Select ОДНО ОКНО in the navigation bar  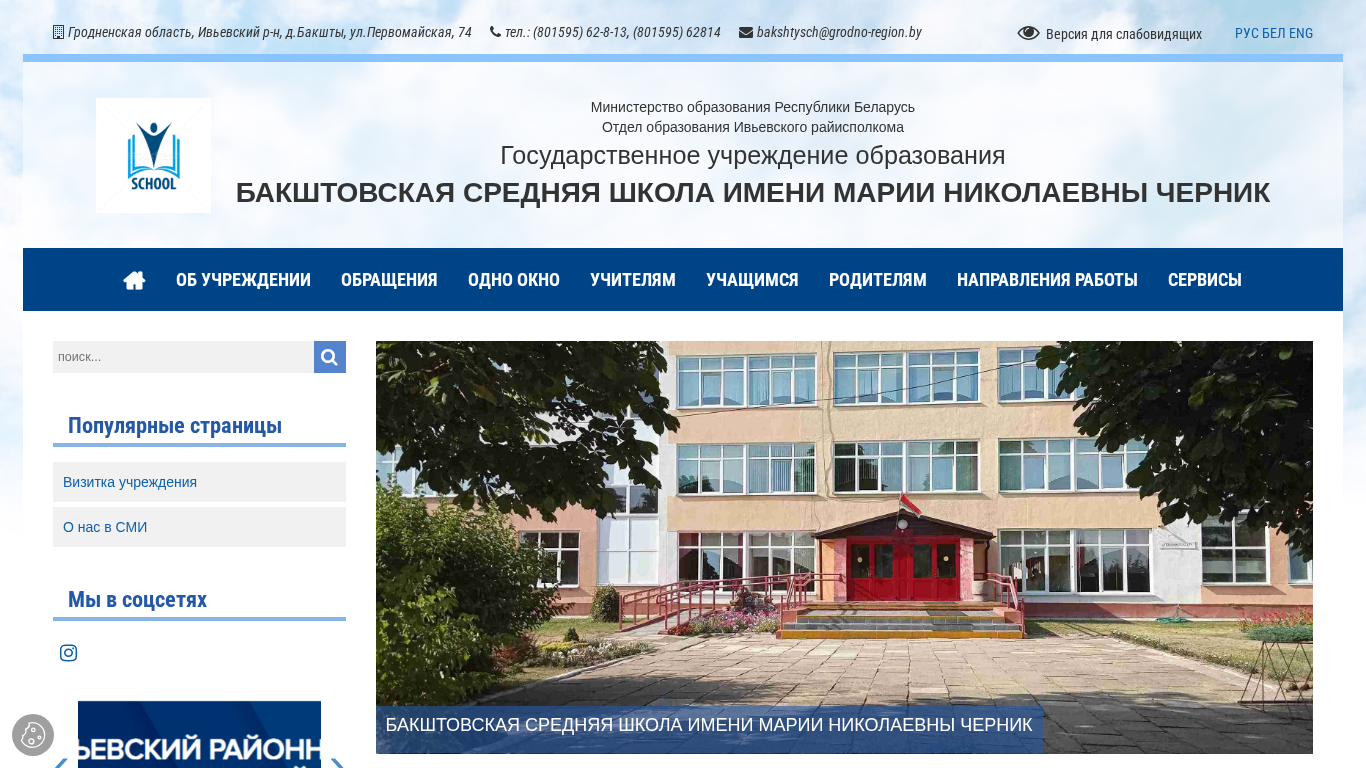[514, 280]
